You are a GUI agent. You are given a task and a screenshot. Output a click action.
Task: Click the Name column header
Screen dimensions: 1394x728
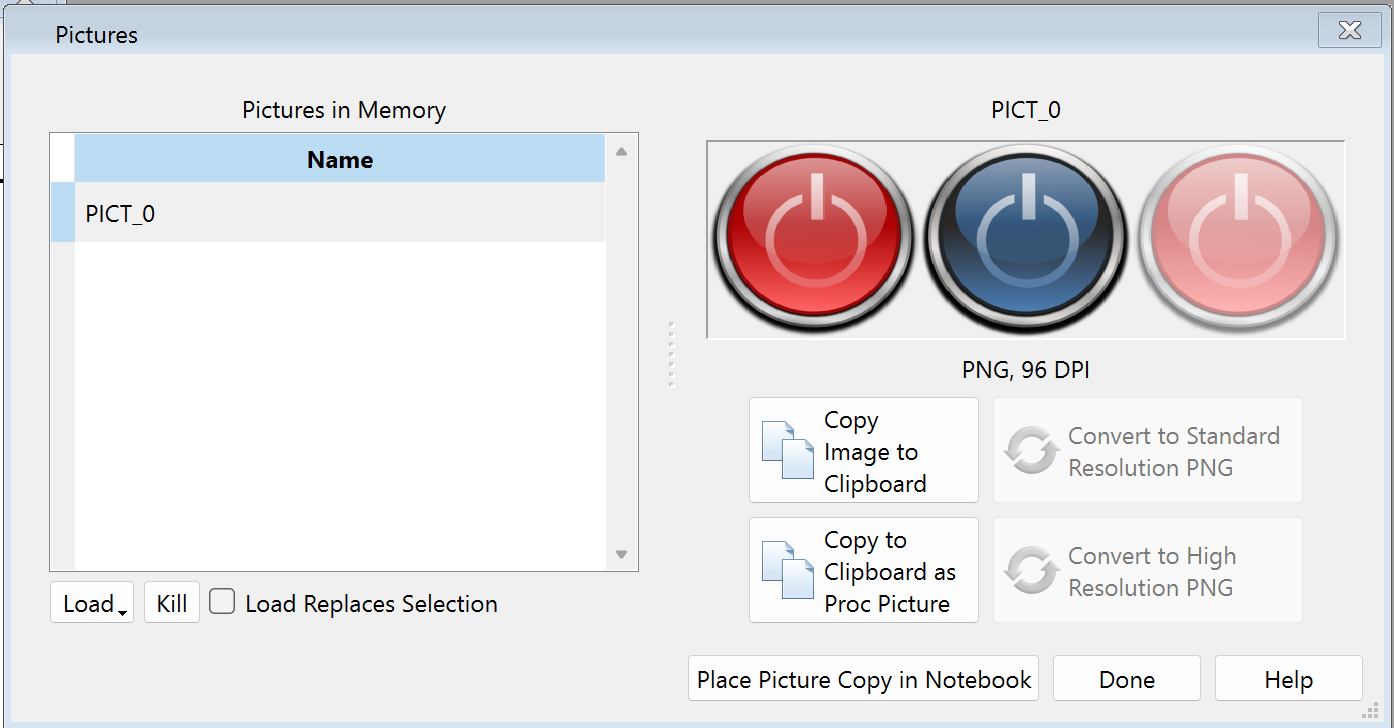click(x=339, y=160)
